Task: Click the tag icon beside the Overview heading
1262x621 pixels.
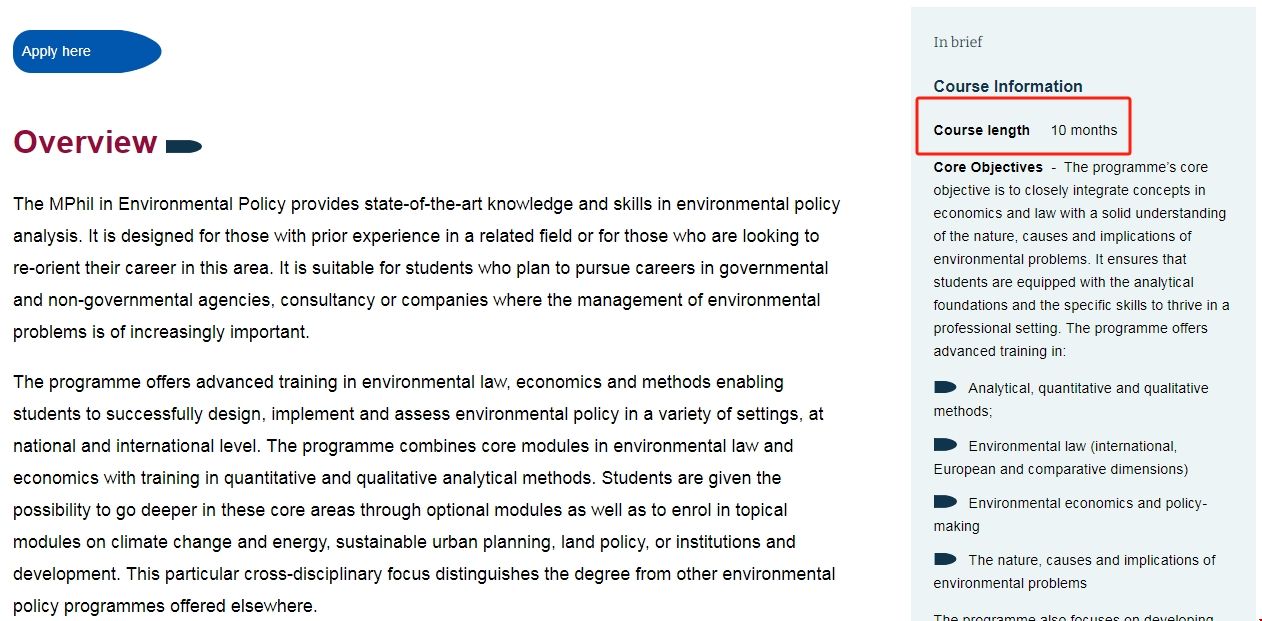Action: 184,147
